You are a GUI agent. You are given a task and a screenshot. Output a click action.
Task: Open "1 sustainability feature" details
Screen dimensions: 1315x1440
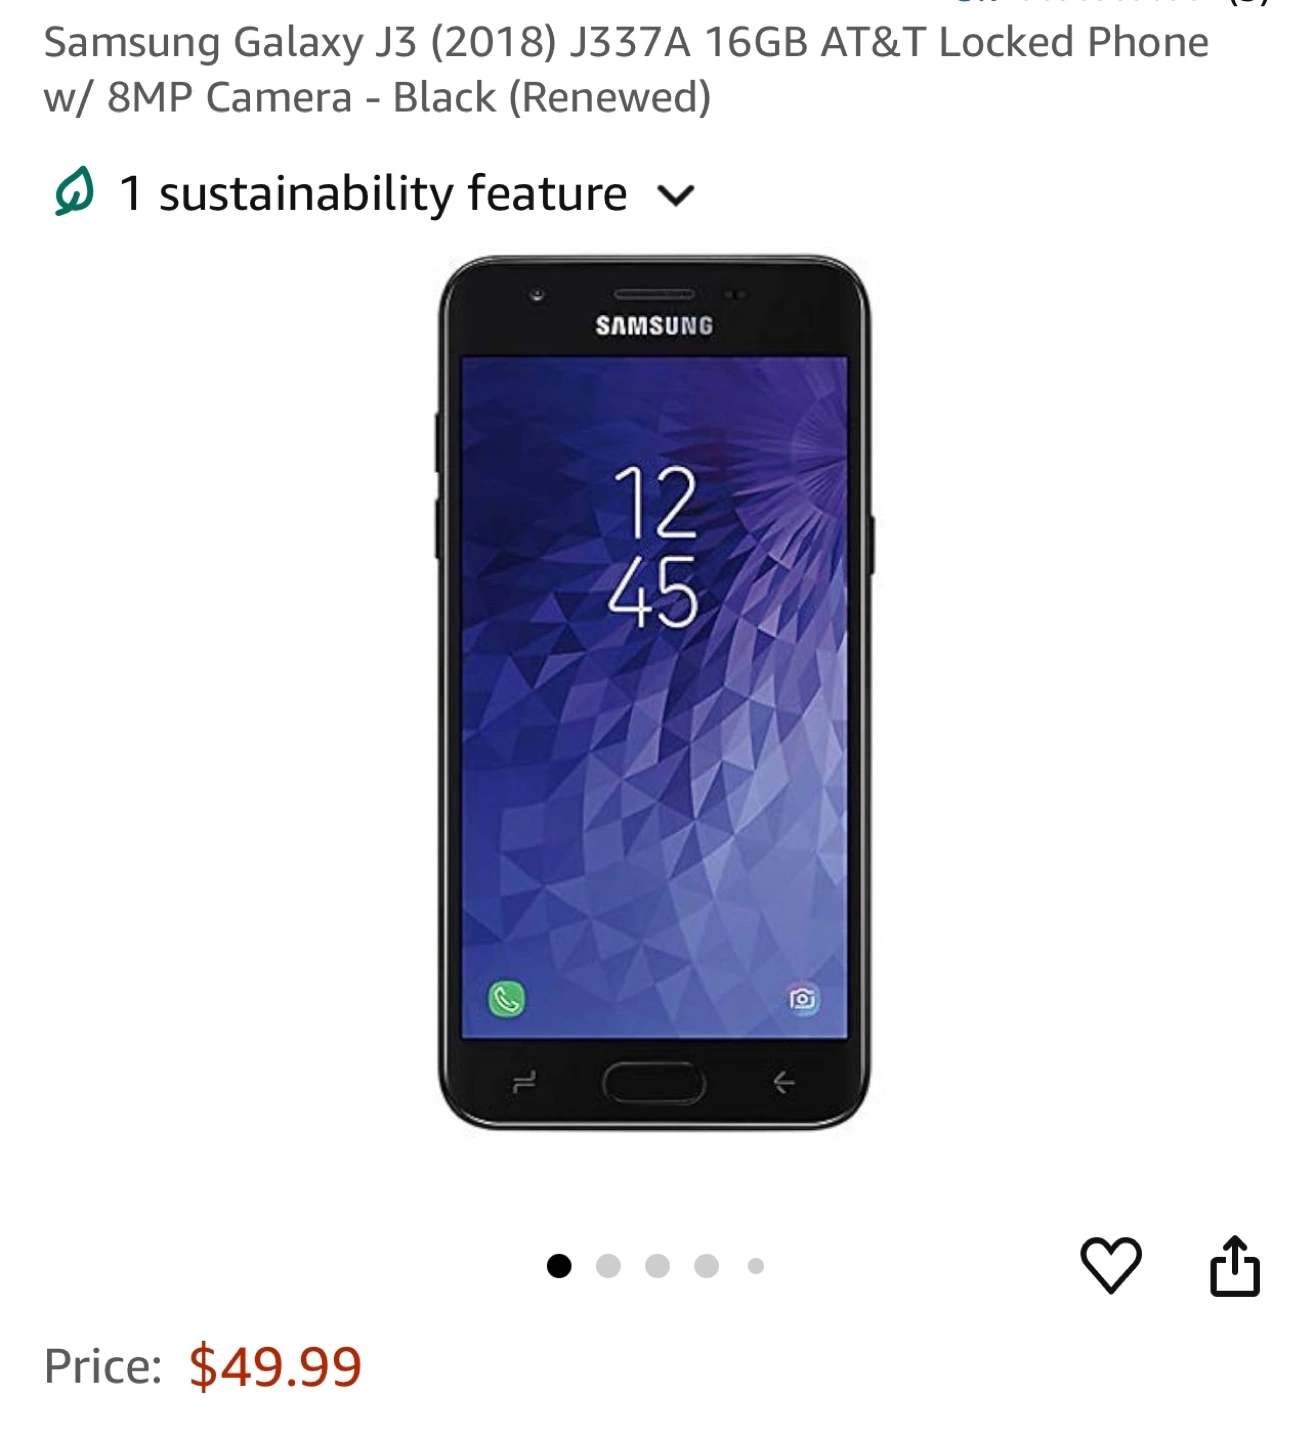coord(373,193)
